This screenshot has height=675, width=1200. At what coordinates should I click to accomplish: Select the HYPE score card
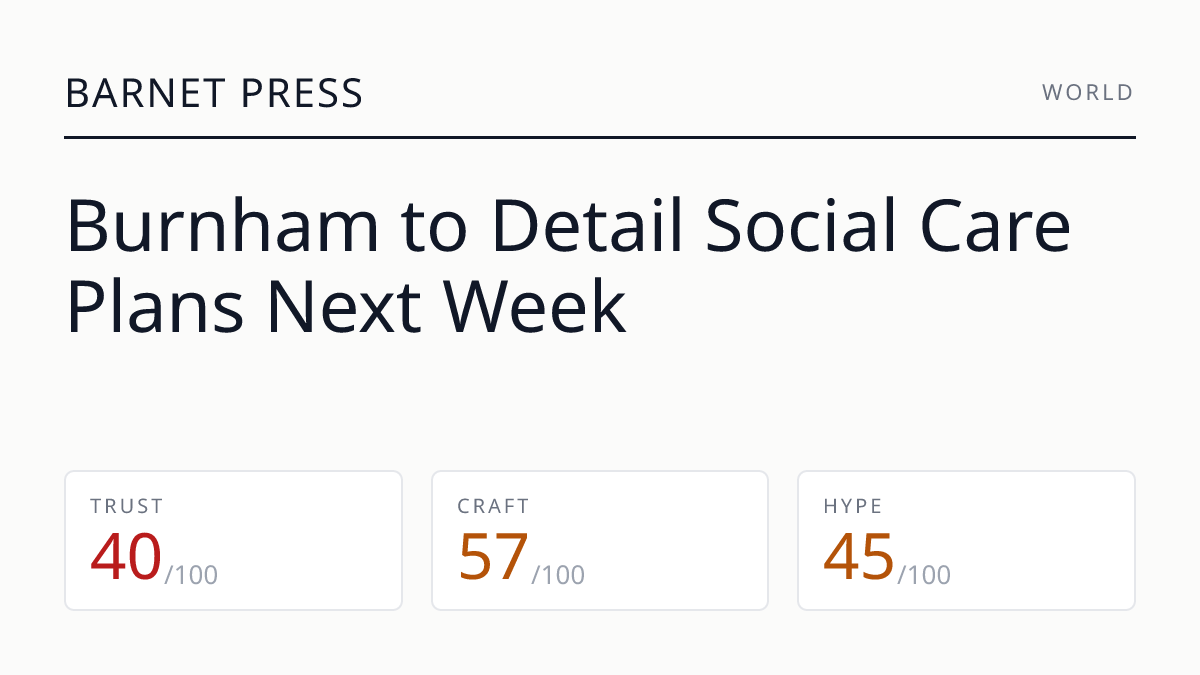tap(966, 540)
